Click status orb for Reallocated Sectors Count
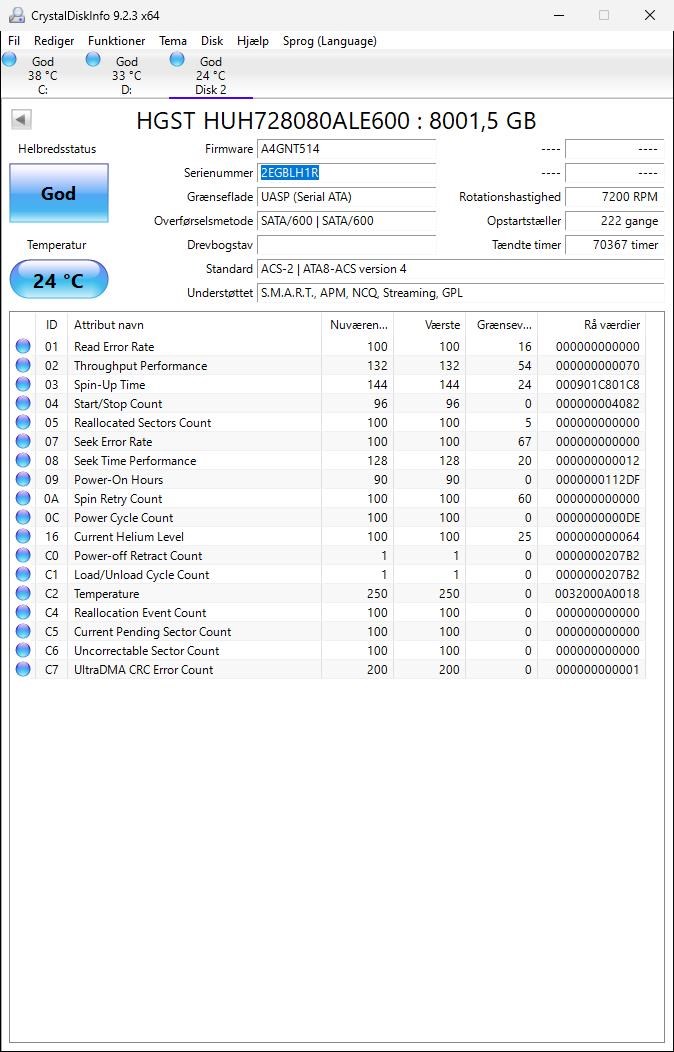 coord(23,422)
